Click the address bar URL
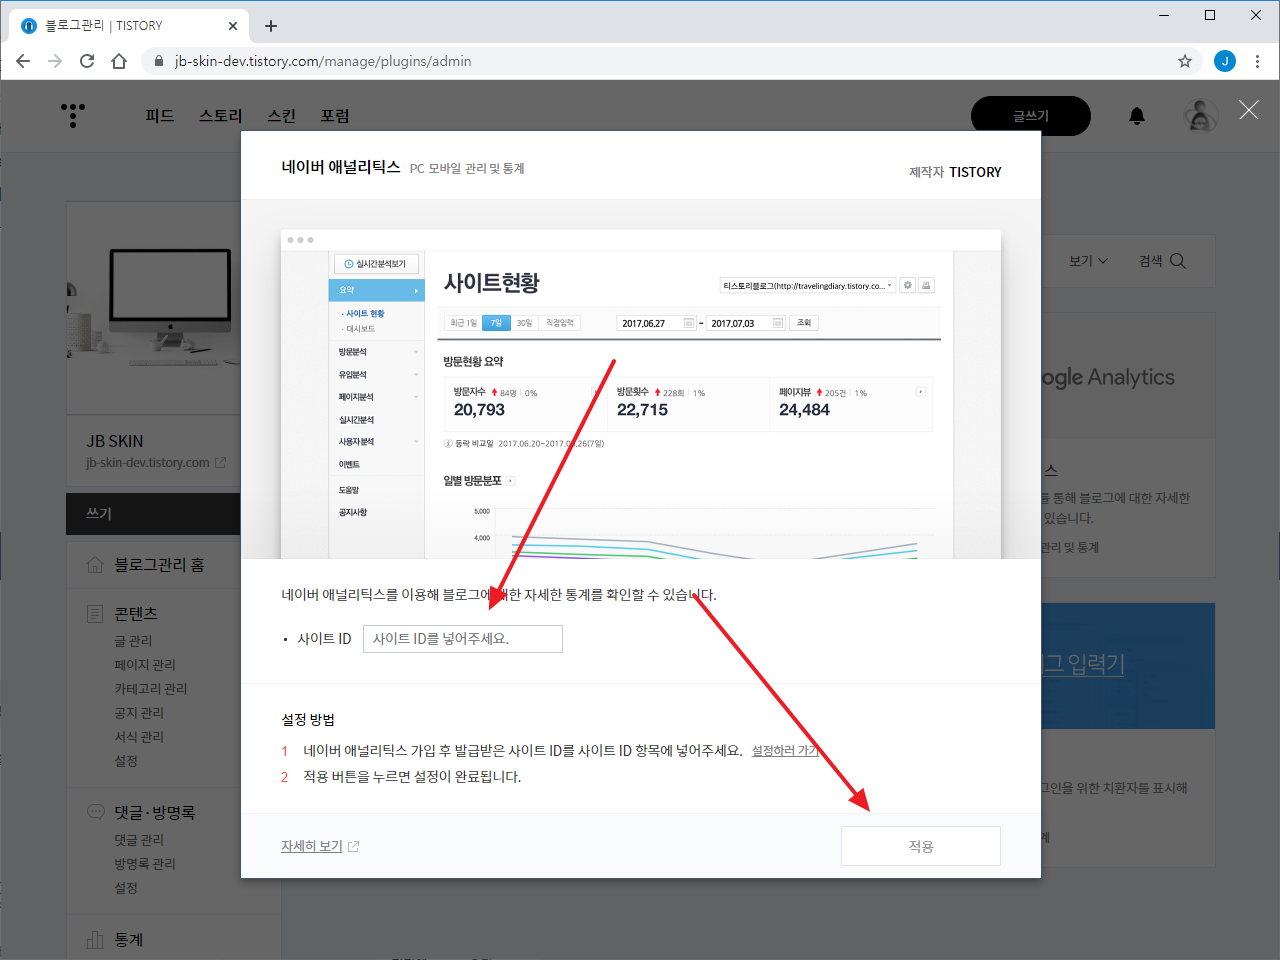The width and height of the screenshot is (1280, 960). point(323,61)
